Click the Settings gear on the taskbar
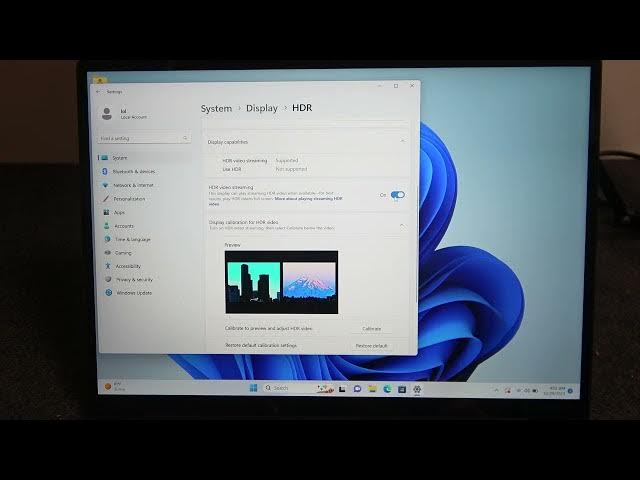The height and width of the screenshot is (480, 640). 417,389
